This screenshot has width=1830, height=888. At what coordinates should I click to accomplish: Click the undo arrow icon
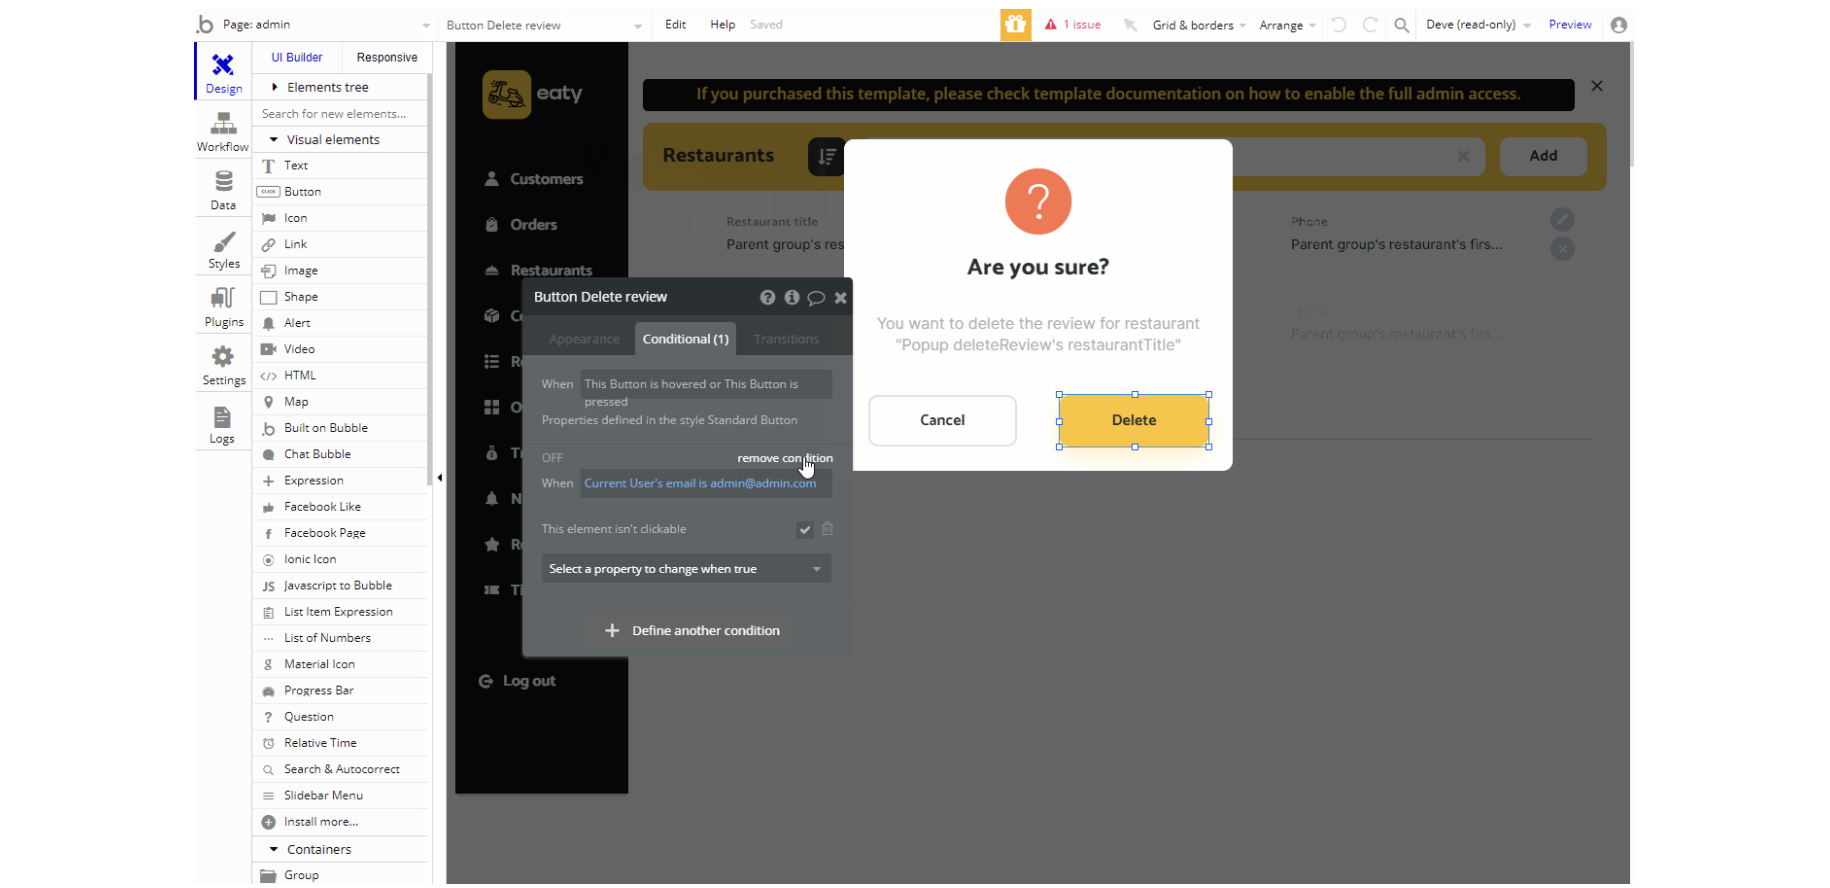[1339, 25]
